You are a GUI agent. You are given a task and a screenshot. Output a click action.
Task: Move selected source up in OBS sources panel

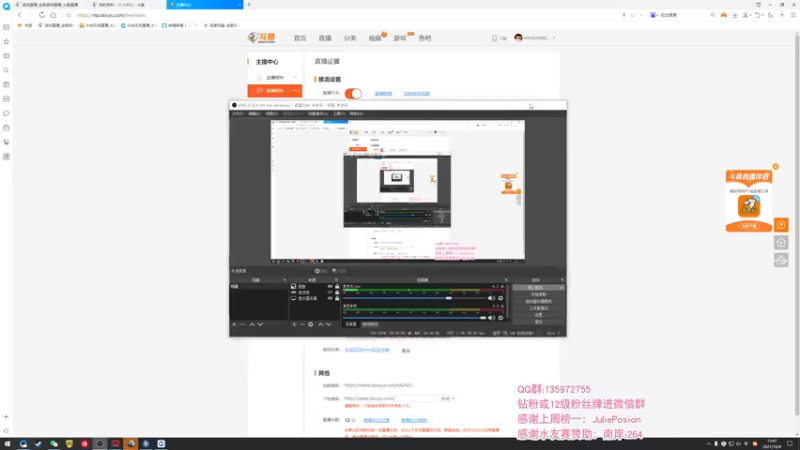(320, 324)
